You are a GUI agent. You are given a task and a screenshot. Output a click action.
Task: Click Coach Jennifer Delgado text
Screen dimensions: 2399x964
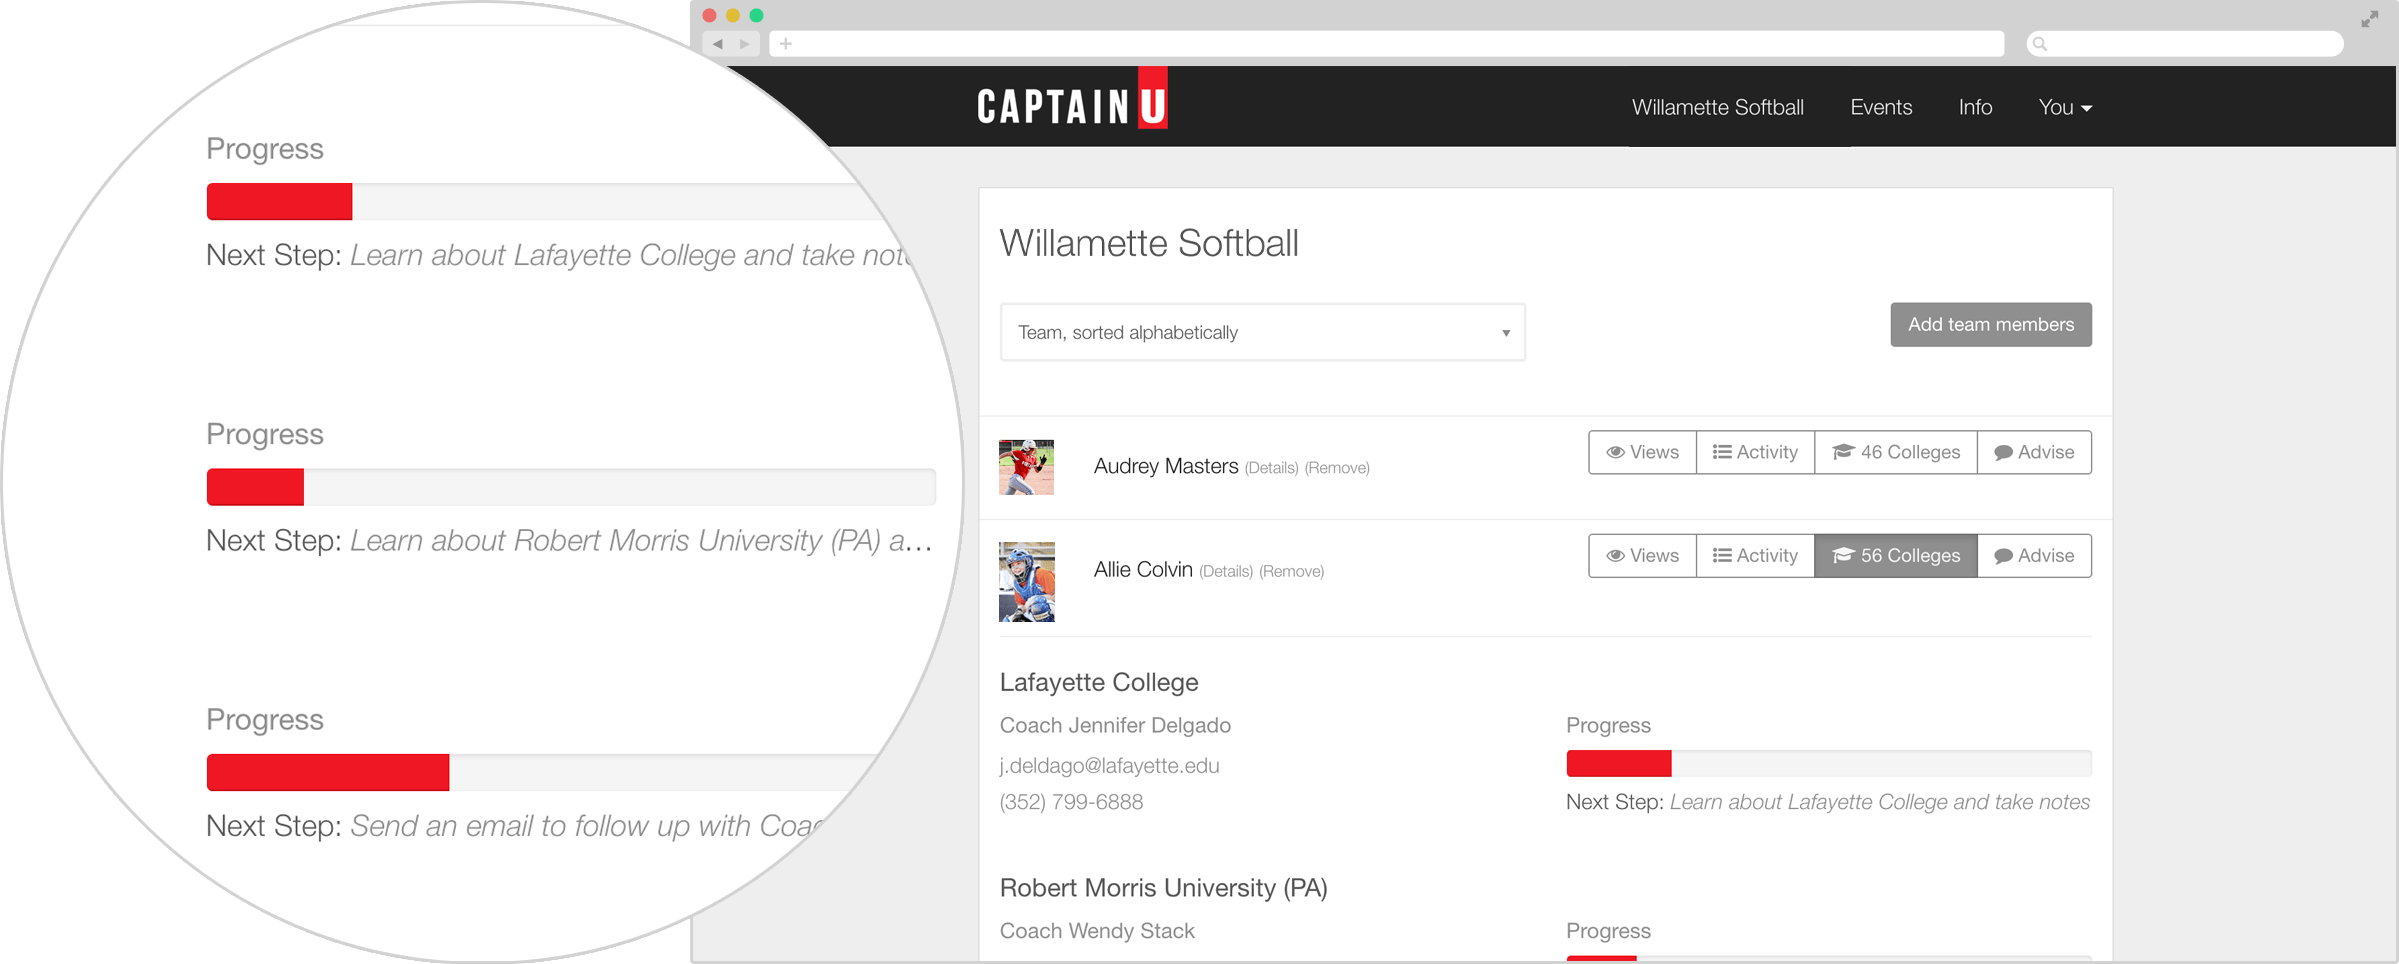[x=1114, y=725]
